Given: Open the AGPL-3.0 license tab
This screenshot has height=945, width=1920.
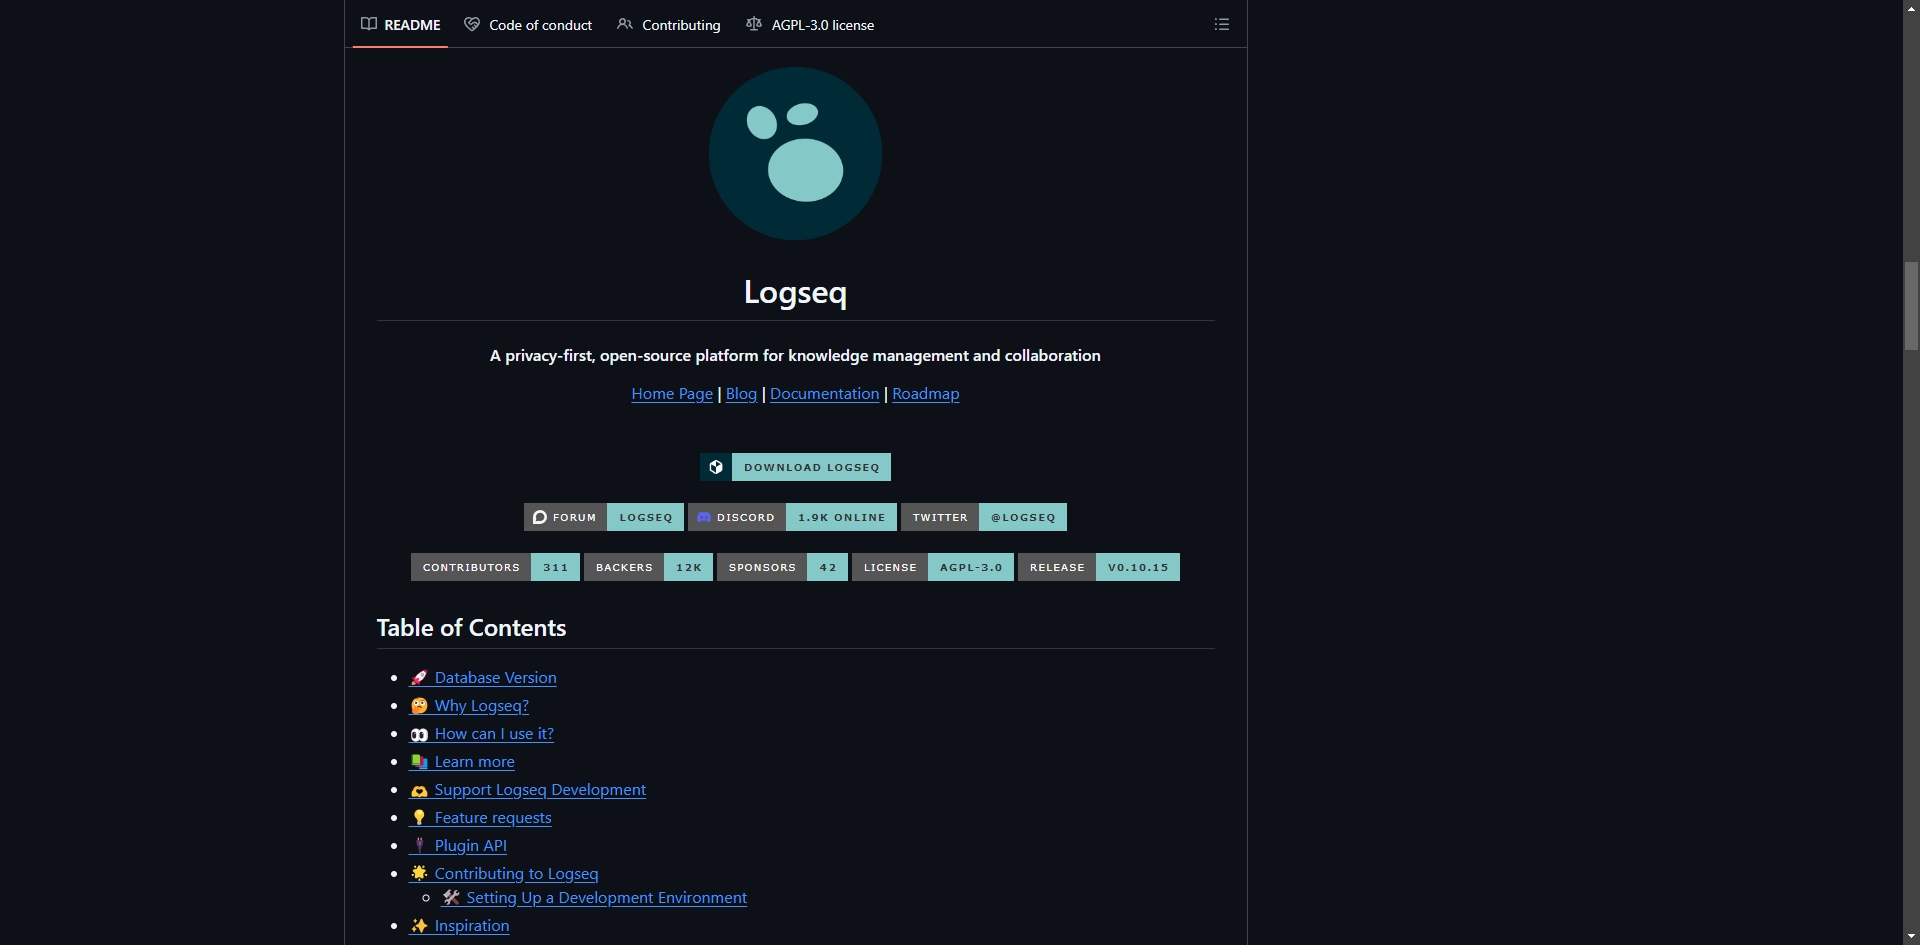Looking at the screenshot, I should tap(810, 24).
